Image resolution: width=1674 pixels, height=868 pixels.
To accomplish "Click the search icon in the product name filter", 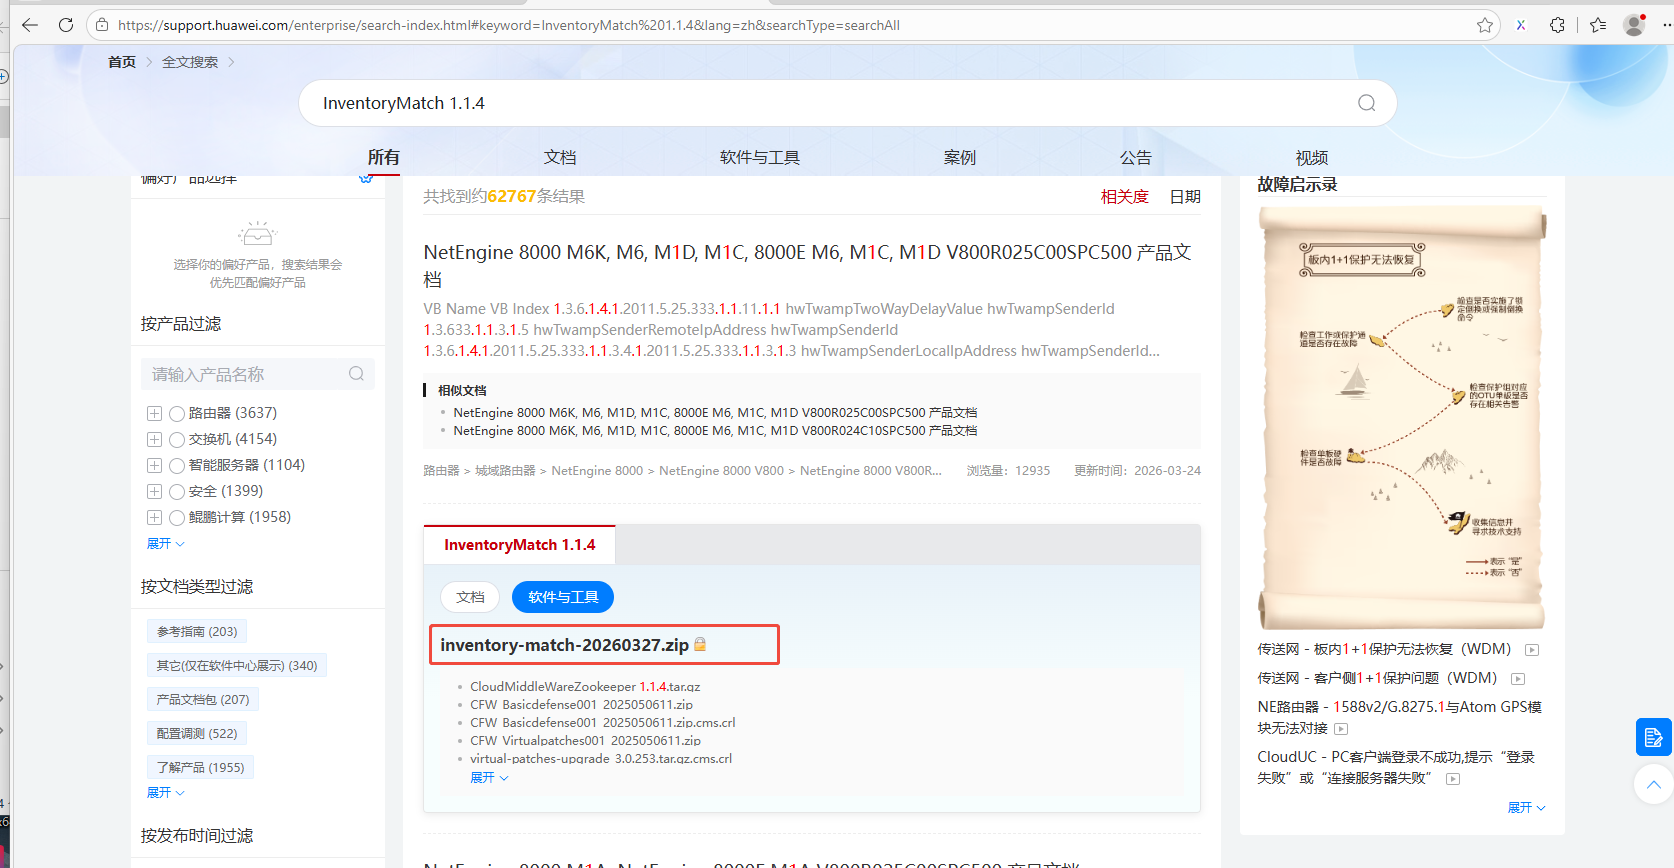I will 356,374.
